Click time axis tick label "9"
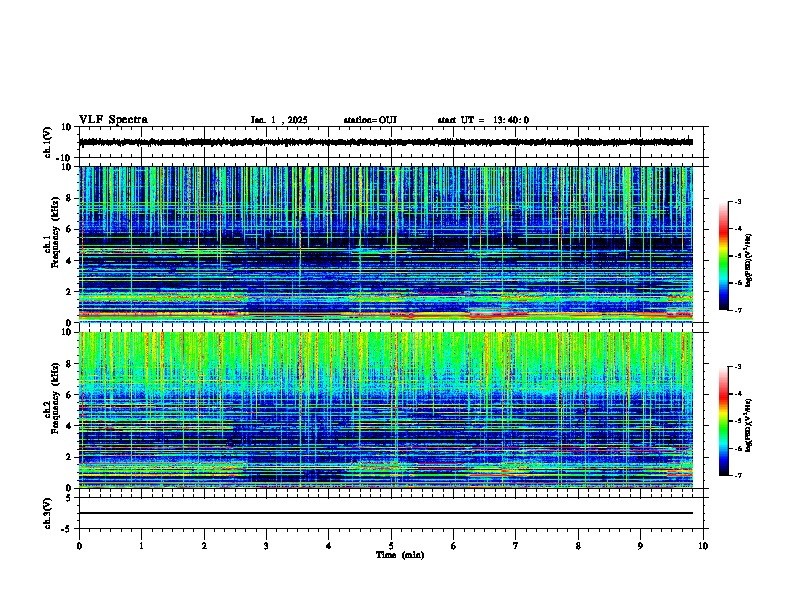 click(640, 546)
